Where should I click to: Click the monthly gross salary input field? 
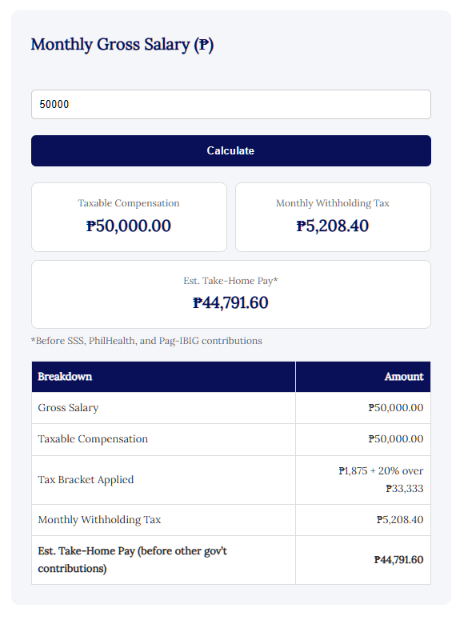pos(231,104)
